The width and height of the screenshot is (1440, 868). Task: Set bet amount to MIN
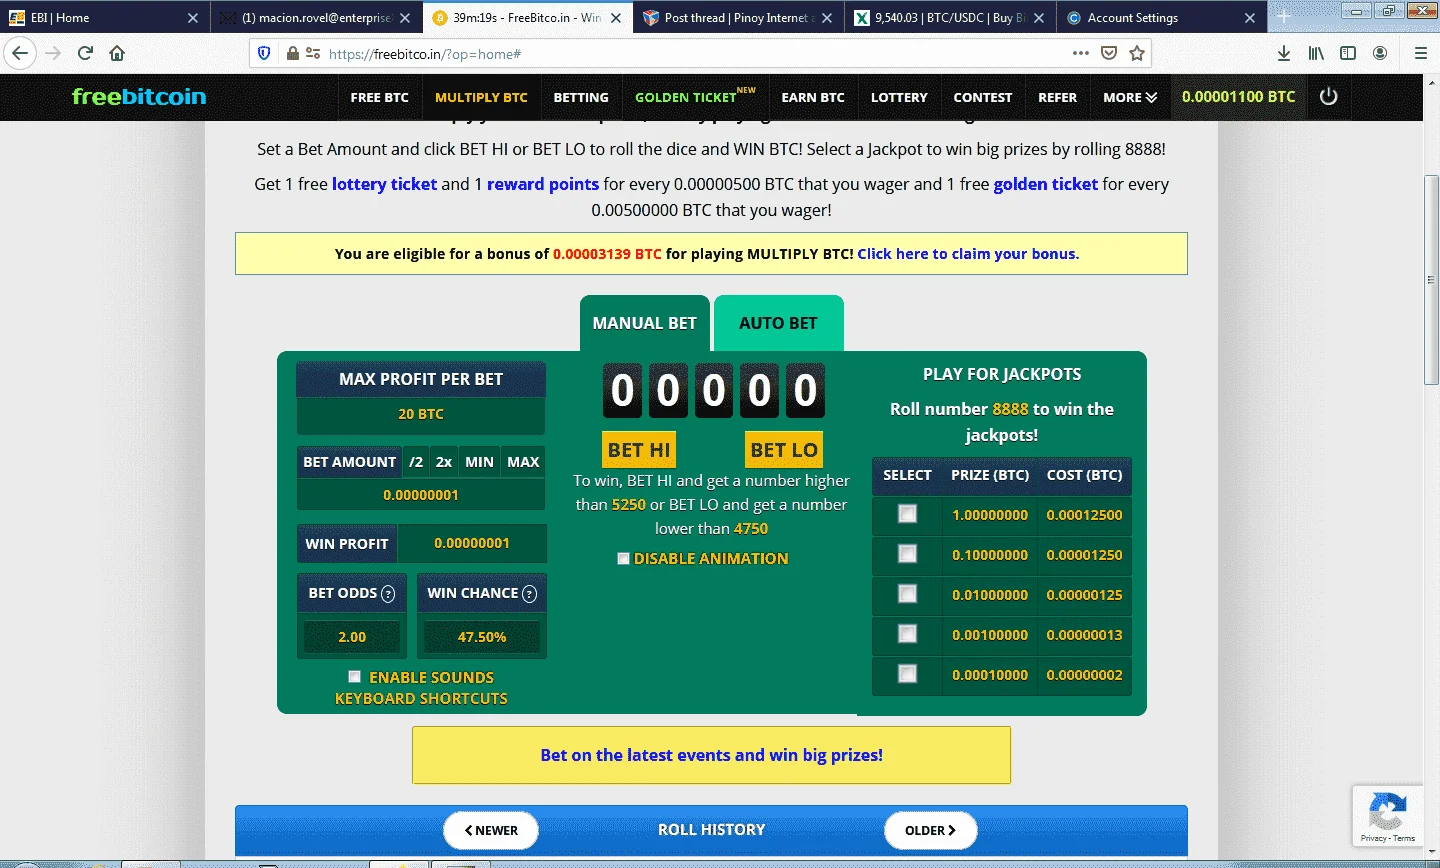click(479, 462)
